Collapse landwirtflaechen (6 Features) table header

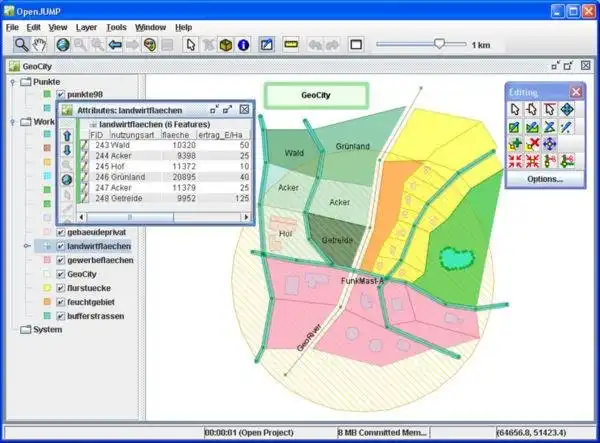click(93, 125)
